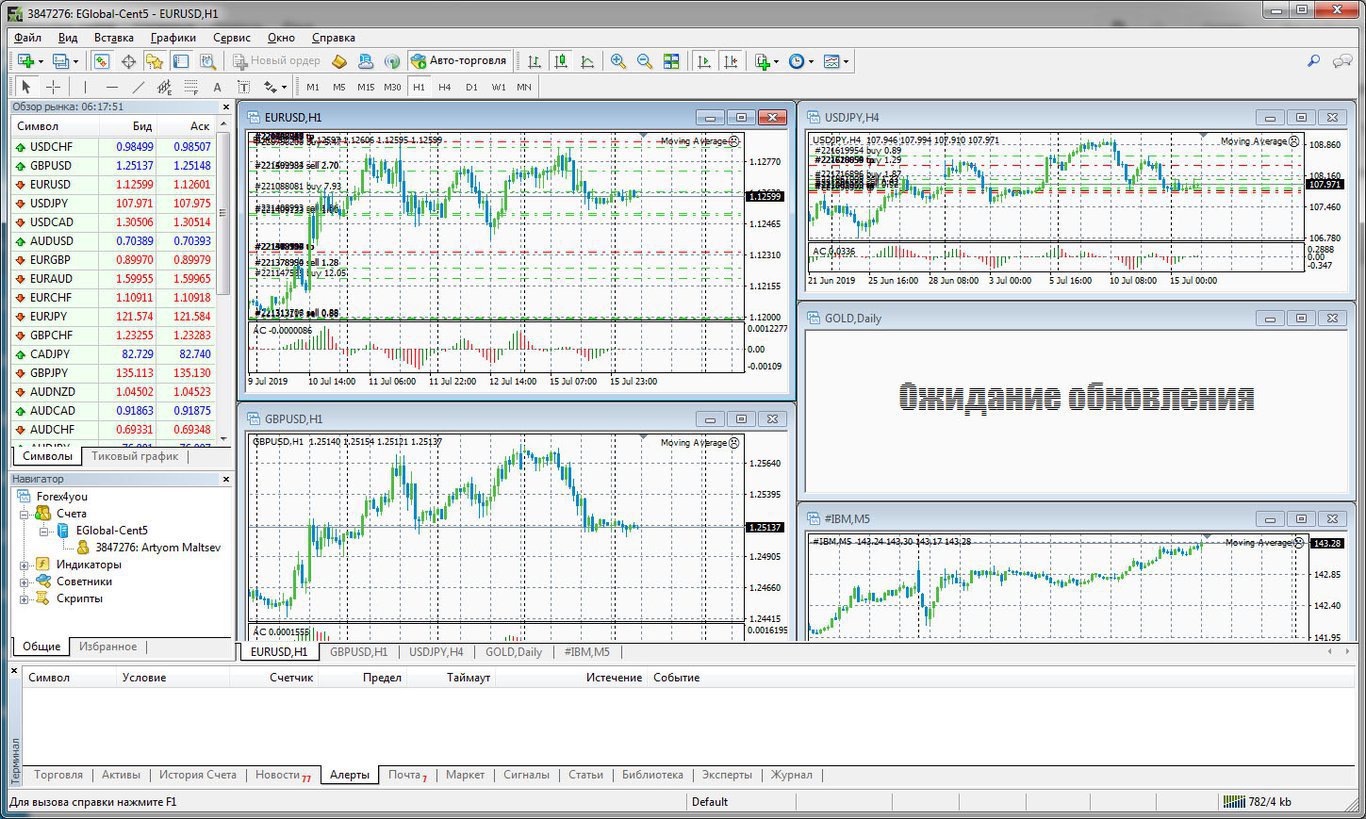Zoom out the chart with magnifier minus
The image size is (1366, 819).
pyautogui.click(x=644, y=61)
